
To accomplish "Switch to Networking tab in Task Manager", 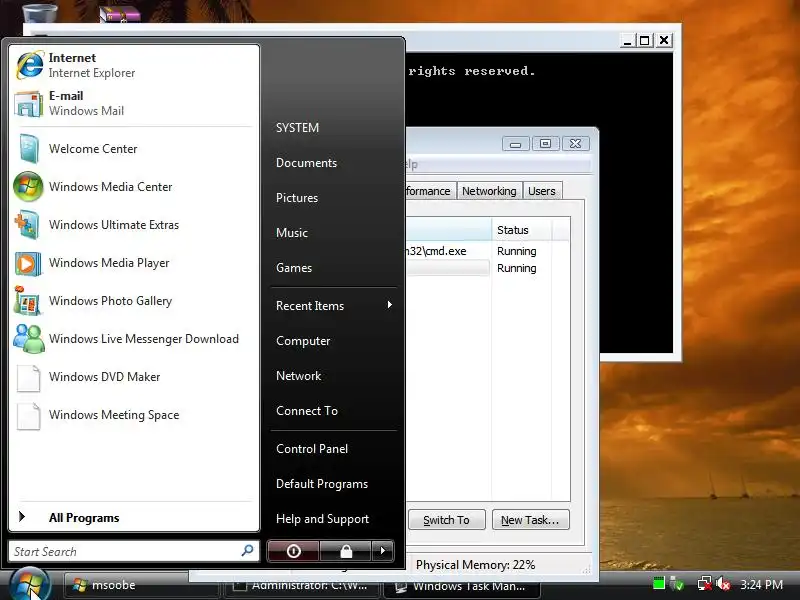I will pos(489,191).
